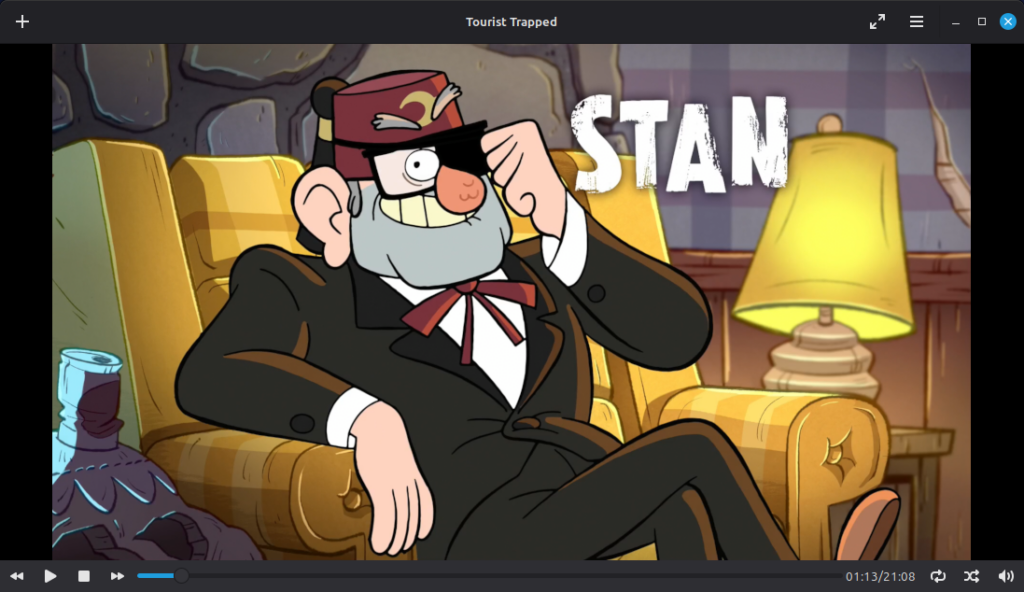Toggle repeat/loop mode
1024x592 pixels.
pyautogui.click(x=938, y=576)
